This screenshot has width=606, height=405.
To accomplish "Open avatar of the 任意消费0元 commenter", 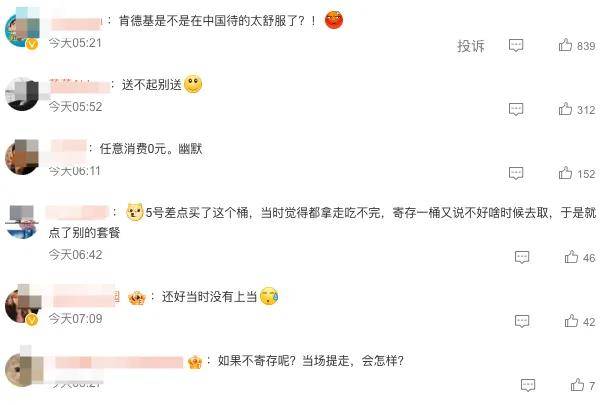I will pyautogui.click(x=22, y=157).
